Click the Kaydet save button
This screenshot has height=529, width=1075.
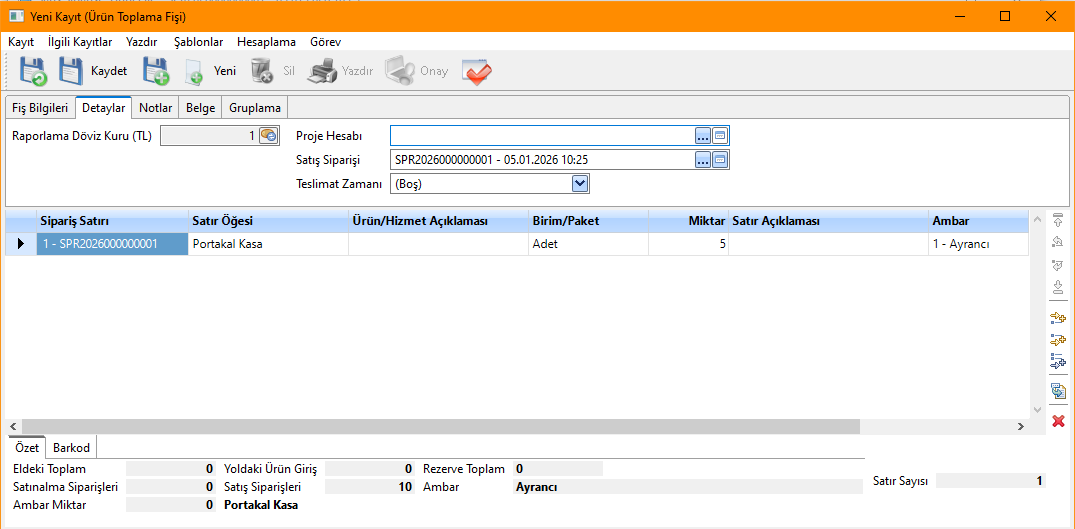[x=93, y=72]
